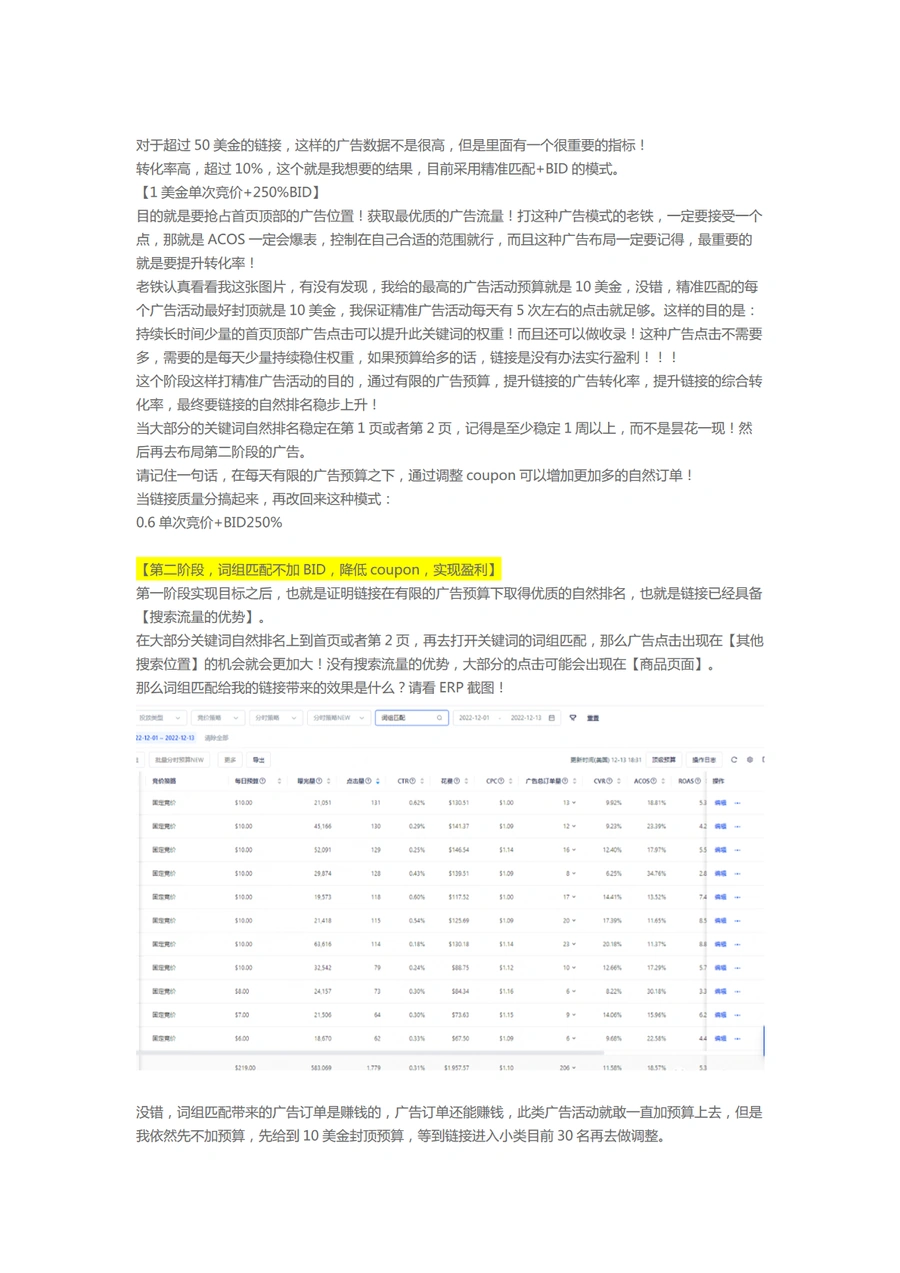Viewport: 900px width, 1273px height.
Task: Click the help icon beside 花费 header
Action: 456,781
